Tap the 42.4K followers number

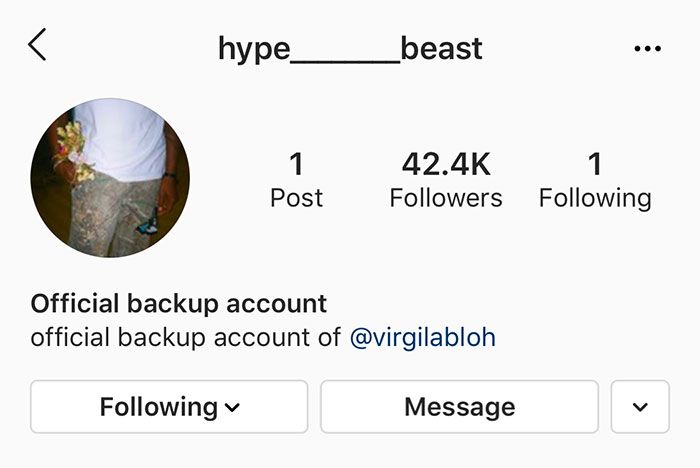446,164
